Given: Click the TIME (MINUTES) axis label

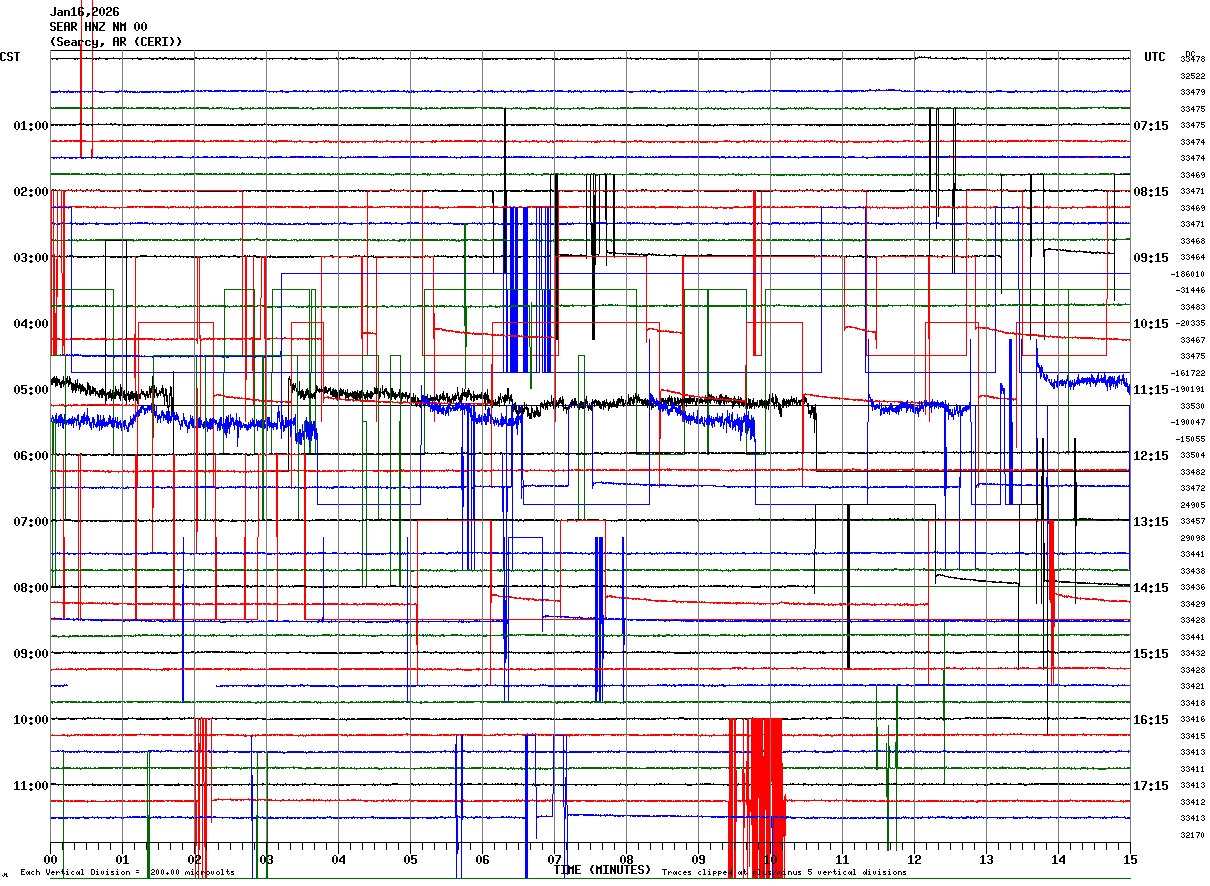Looking at the screenshot, I should 602,870.
